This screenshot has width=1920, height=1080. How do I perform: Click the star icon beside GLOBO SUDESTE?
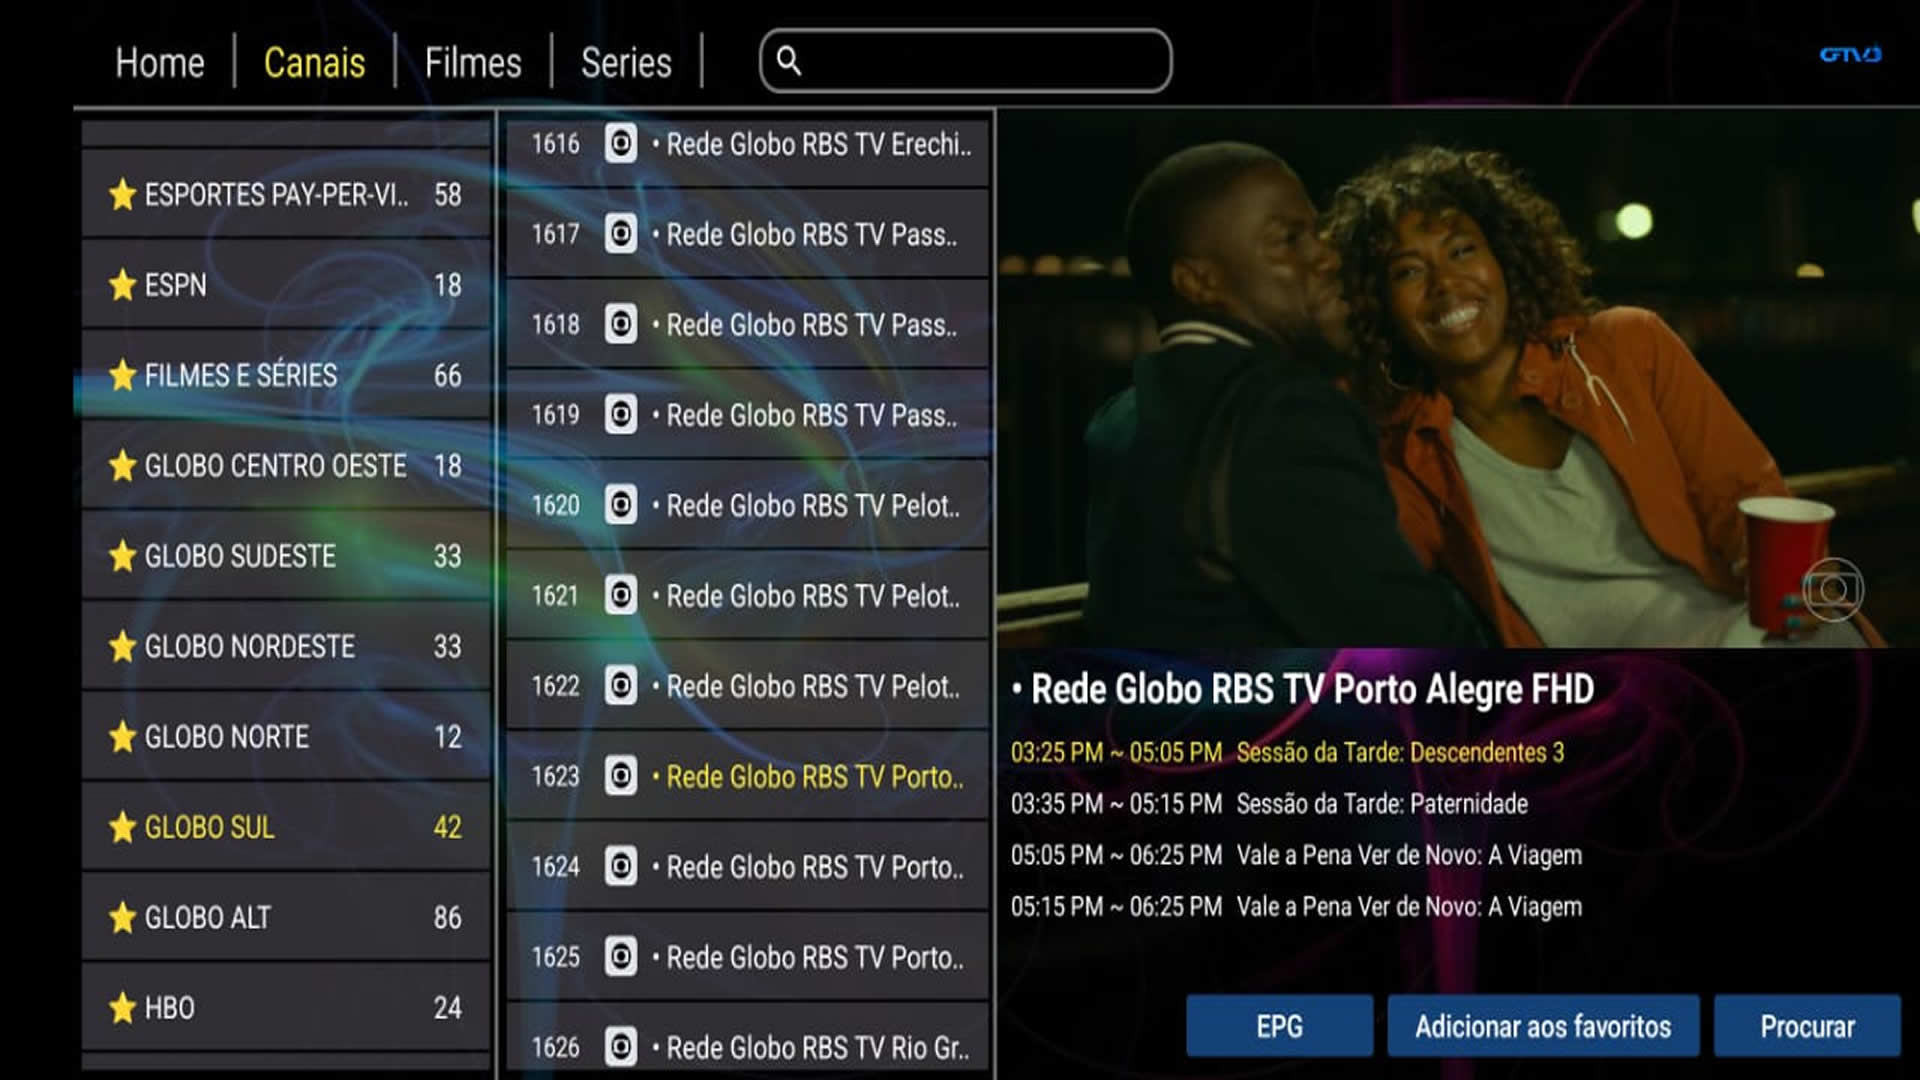click(122, 556)
